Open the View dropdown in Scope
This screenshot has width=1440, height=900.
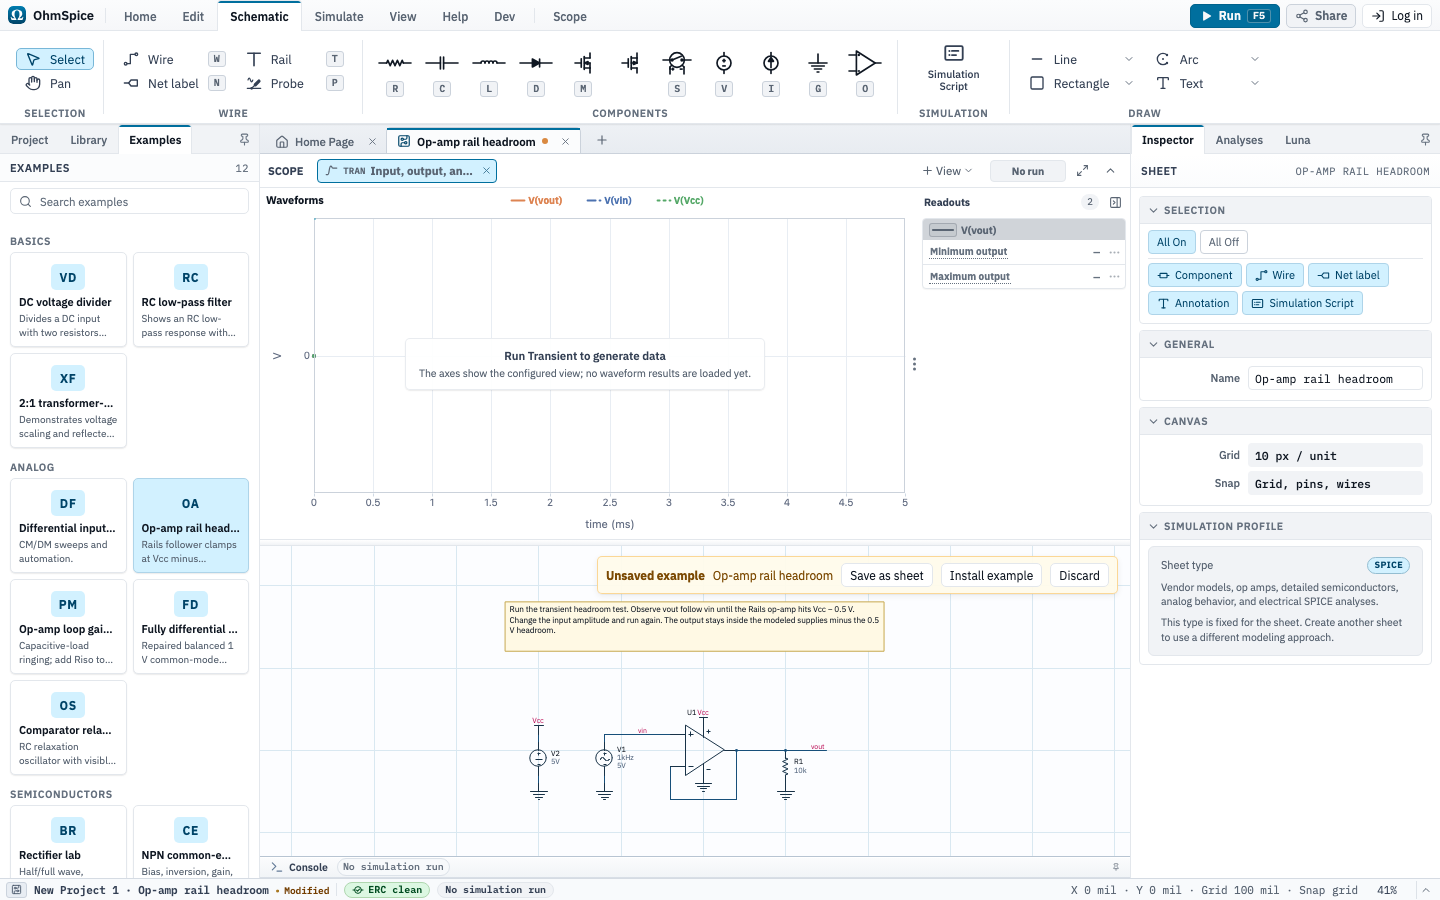coord(947,171)
